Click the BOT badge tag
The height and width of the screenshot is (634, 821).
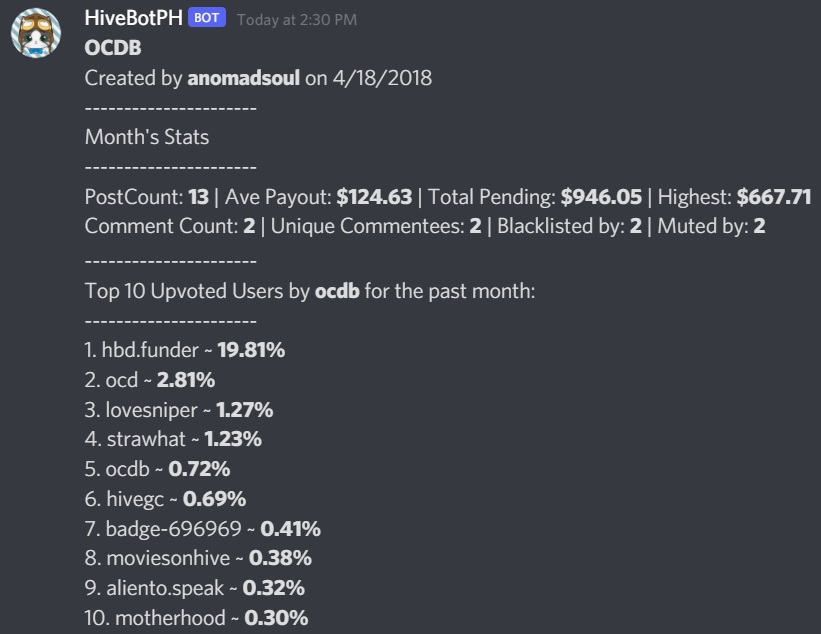coord(207,17)
